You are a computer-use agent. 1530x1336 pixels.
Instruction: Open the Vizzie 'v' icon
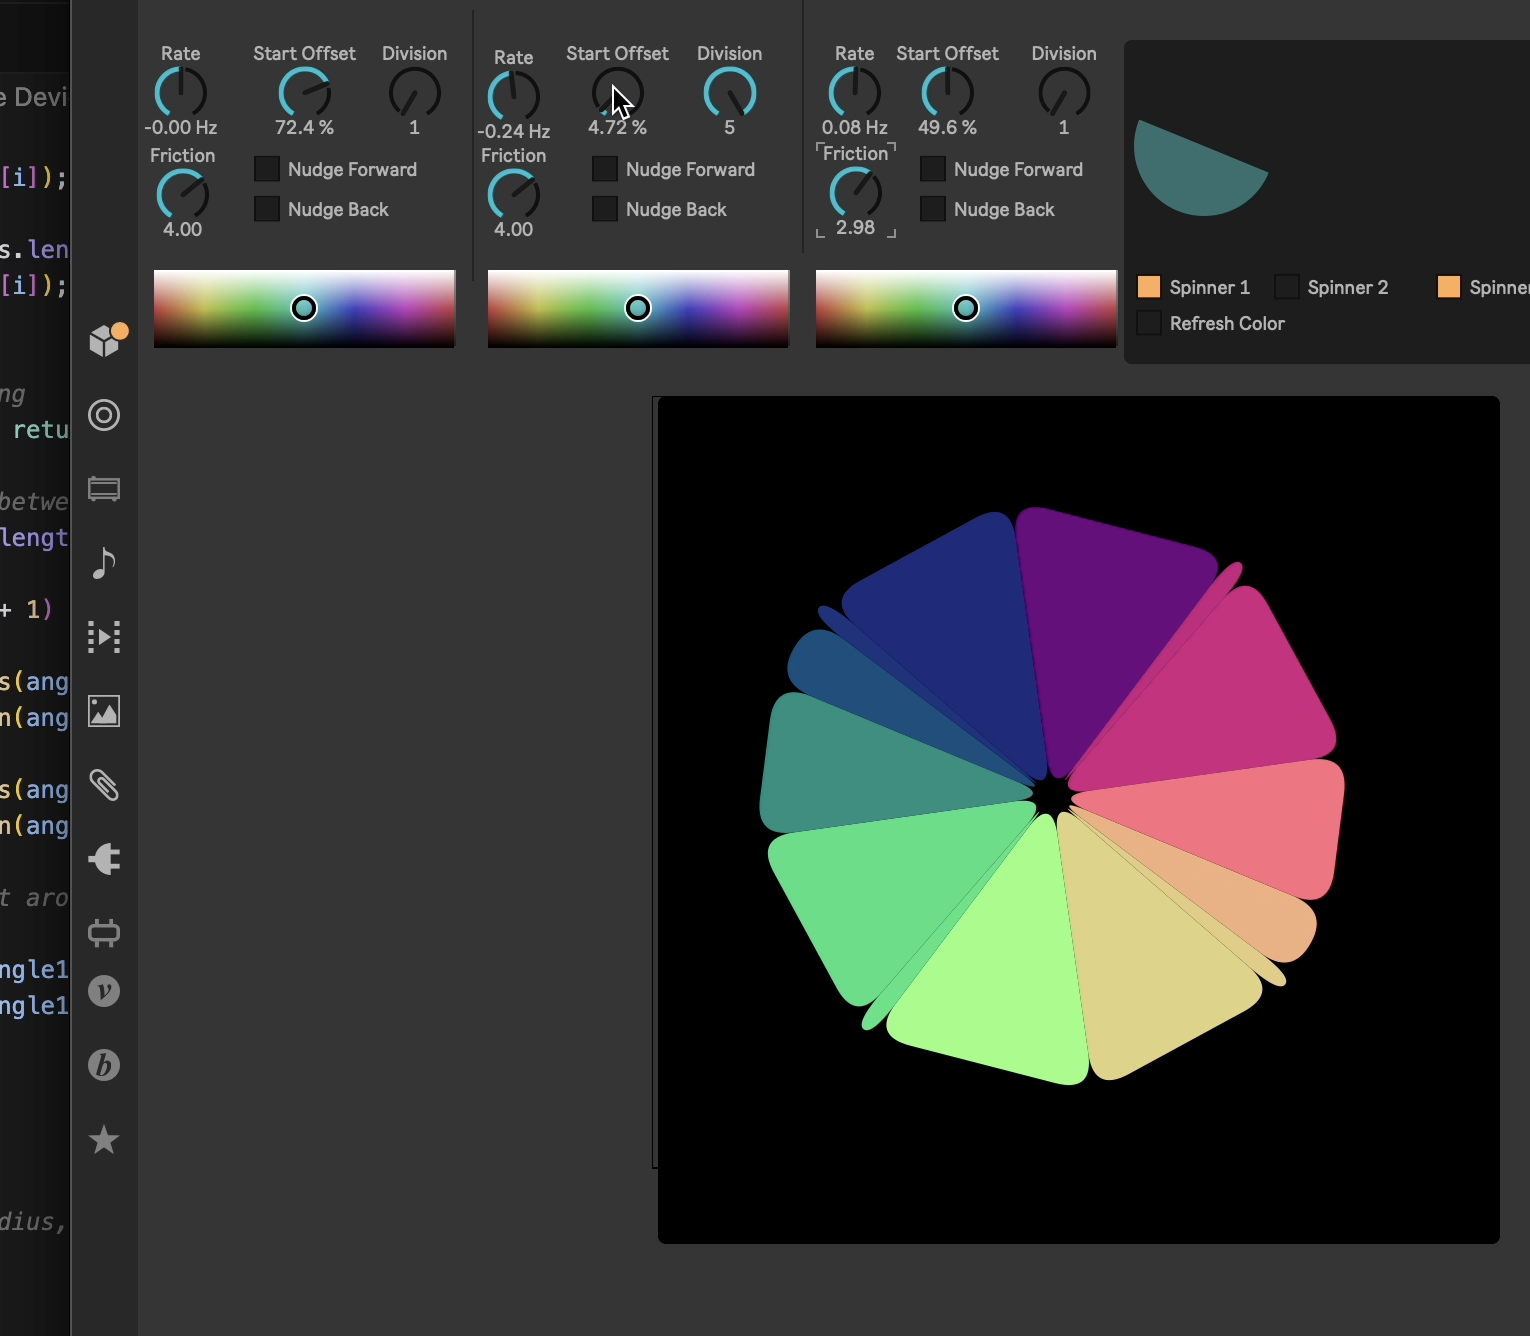pos(104,991)
